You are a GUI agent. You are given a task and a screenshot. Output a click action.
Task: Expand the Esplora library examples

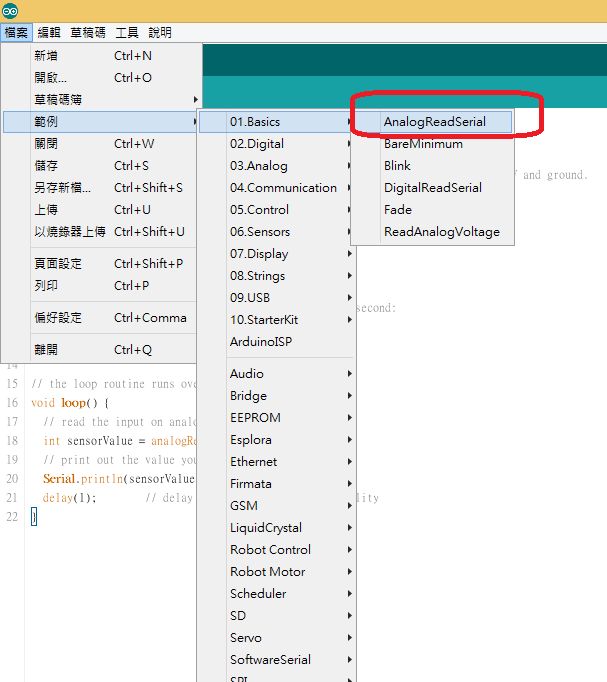coord(277,440)
